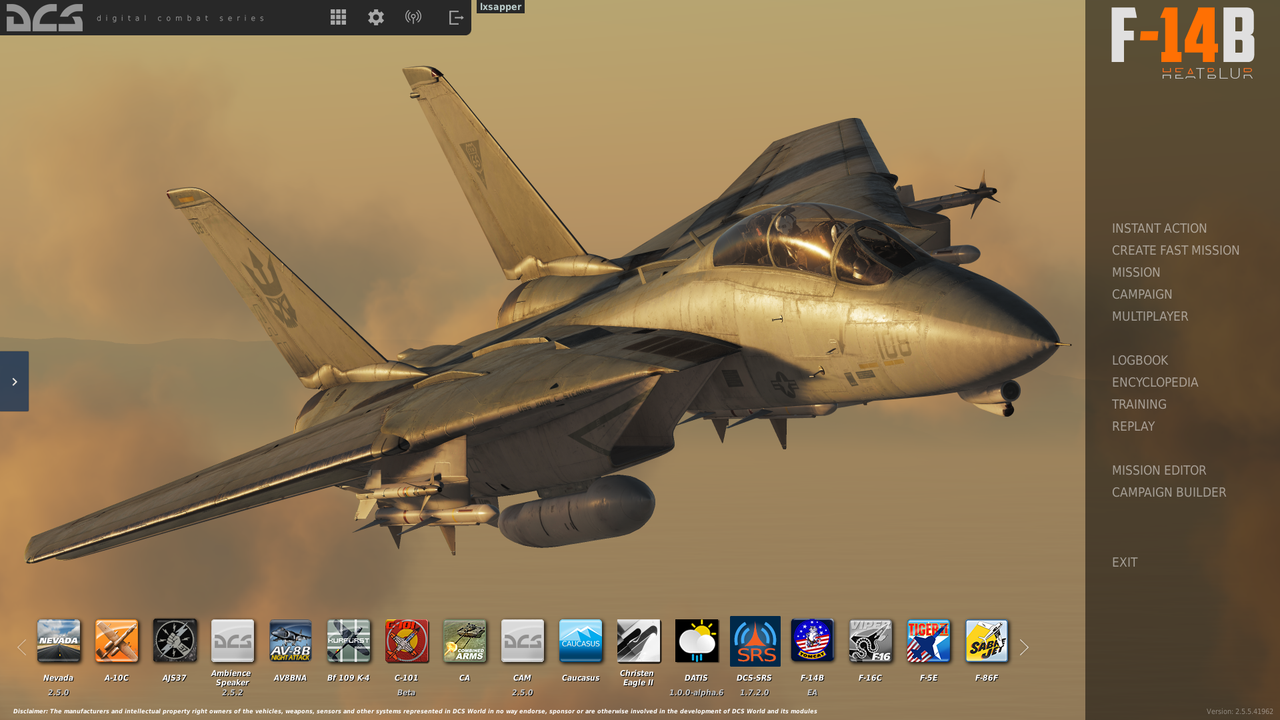This screenshot has width=1280, height=720.
Task: Open the DATIS 1.0.0-alpha.6 module icon
Action: pyautogui.click(x=697, y=641)
